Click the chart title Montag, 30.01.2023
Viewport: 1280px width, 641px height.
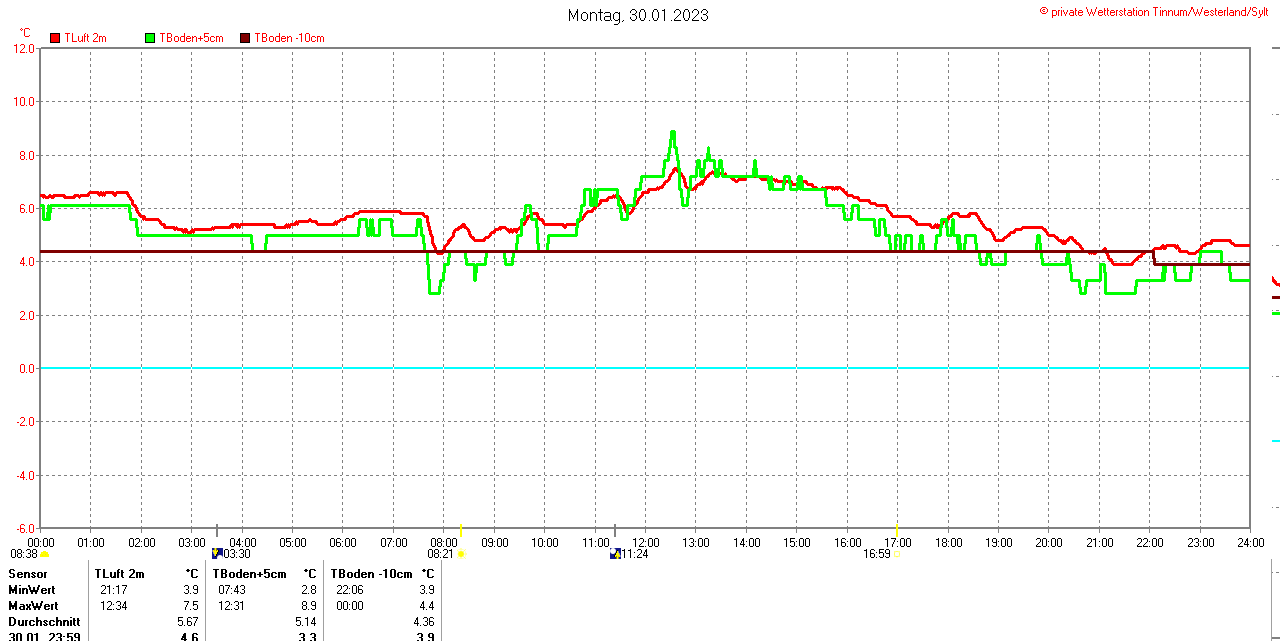pos(638,15)
